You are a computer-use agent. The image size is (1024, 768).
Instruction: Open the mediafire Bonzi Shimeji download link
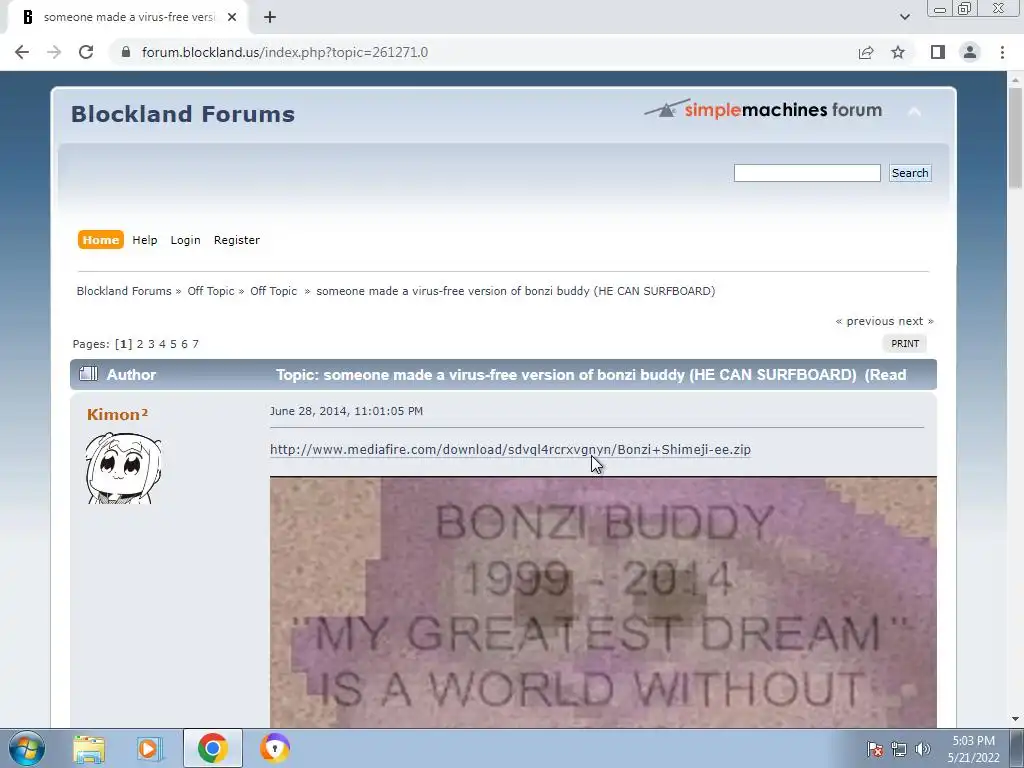coord(510,449)
